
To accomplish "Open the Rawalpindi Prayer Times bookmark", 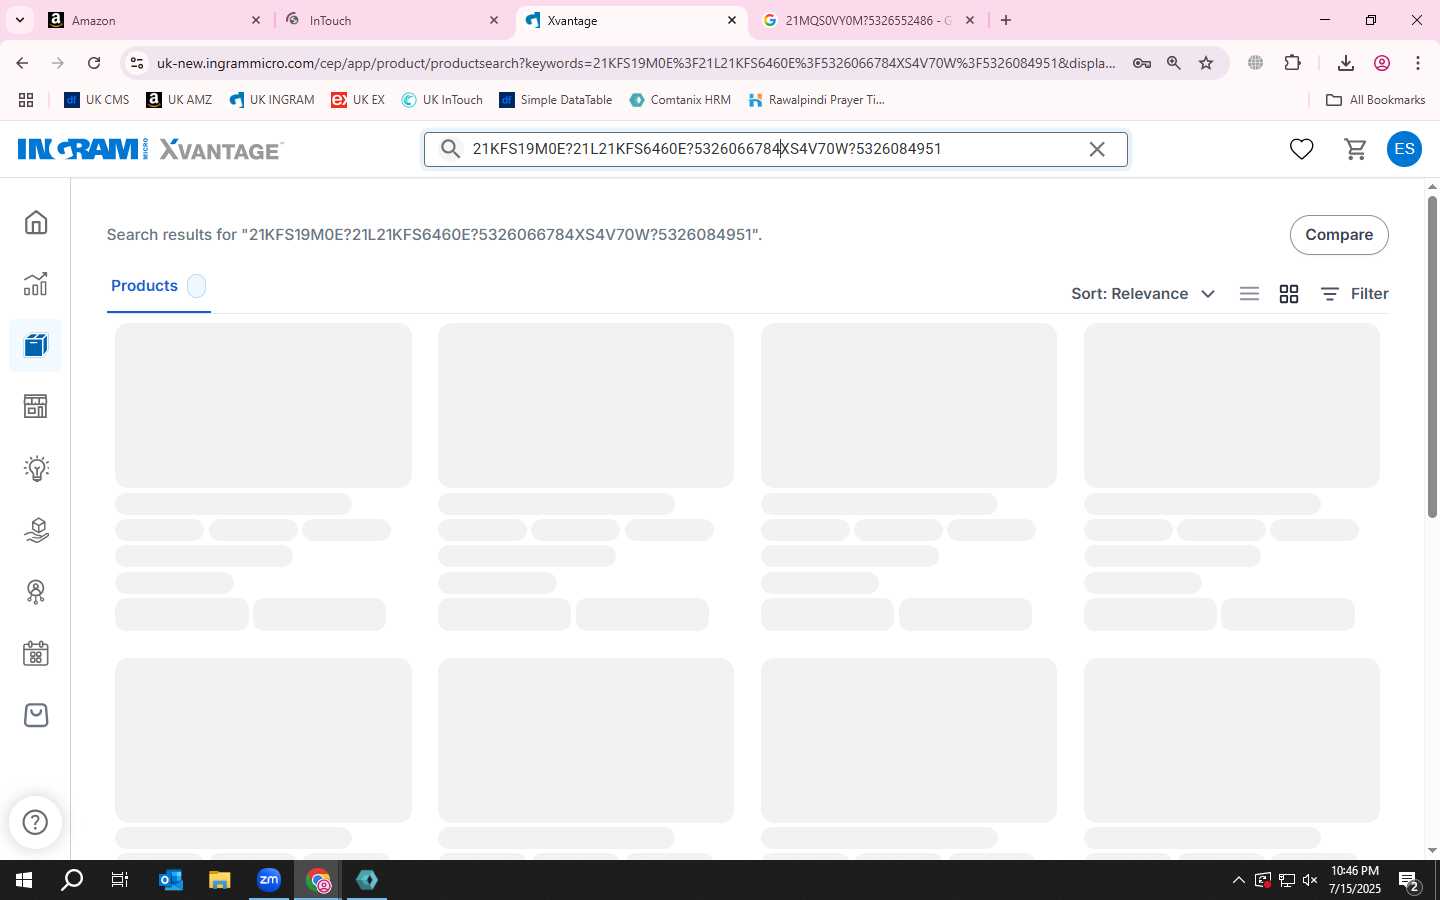I will pos(816,100).
